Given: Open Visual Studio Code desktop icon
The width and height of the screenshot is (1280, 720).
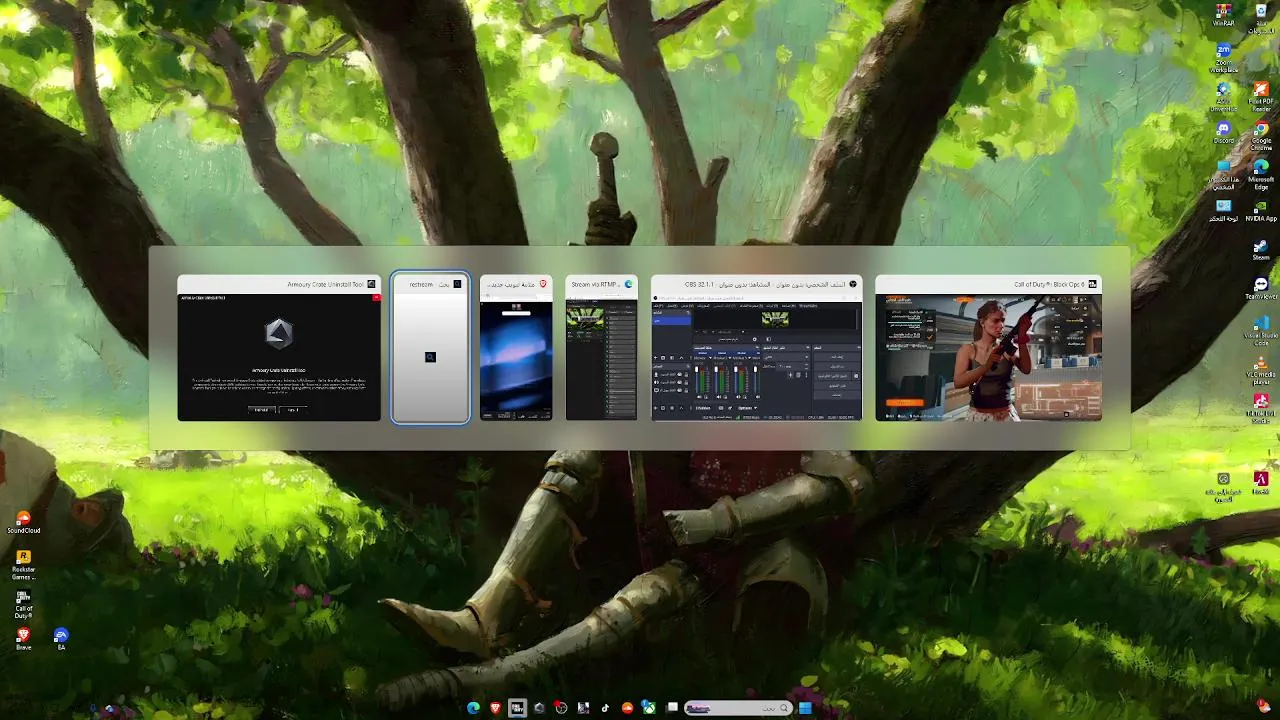Looking at the screenshot, I should [1261, 331].
